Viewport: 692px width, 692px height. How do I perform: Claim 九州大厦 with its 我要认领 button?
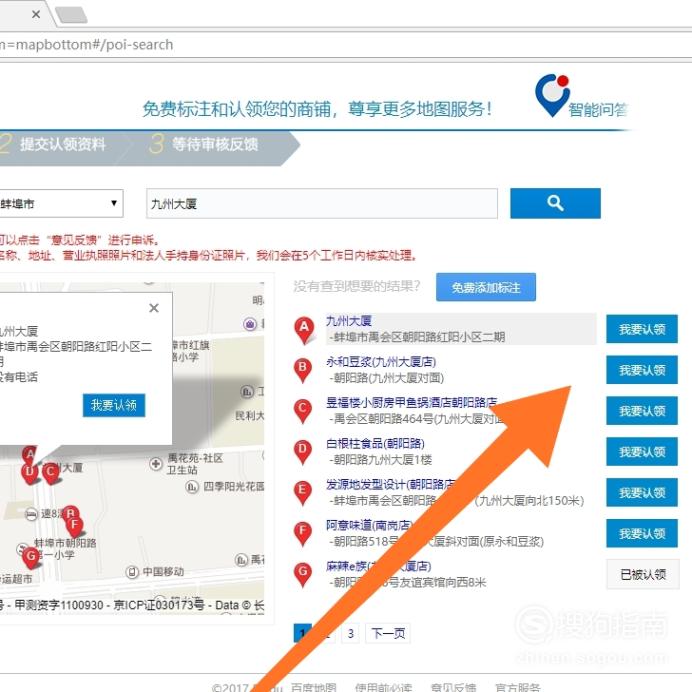[x=642, y=329]
